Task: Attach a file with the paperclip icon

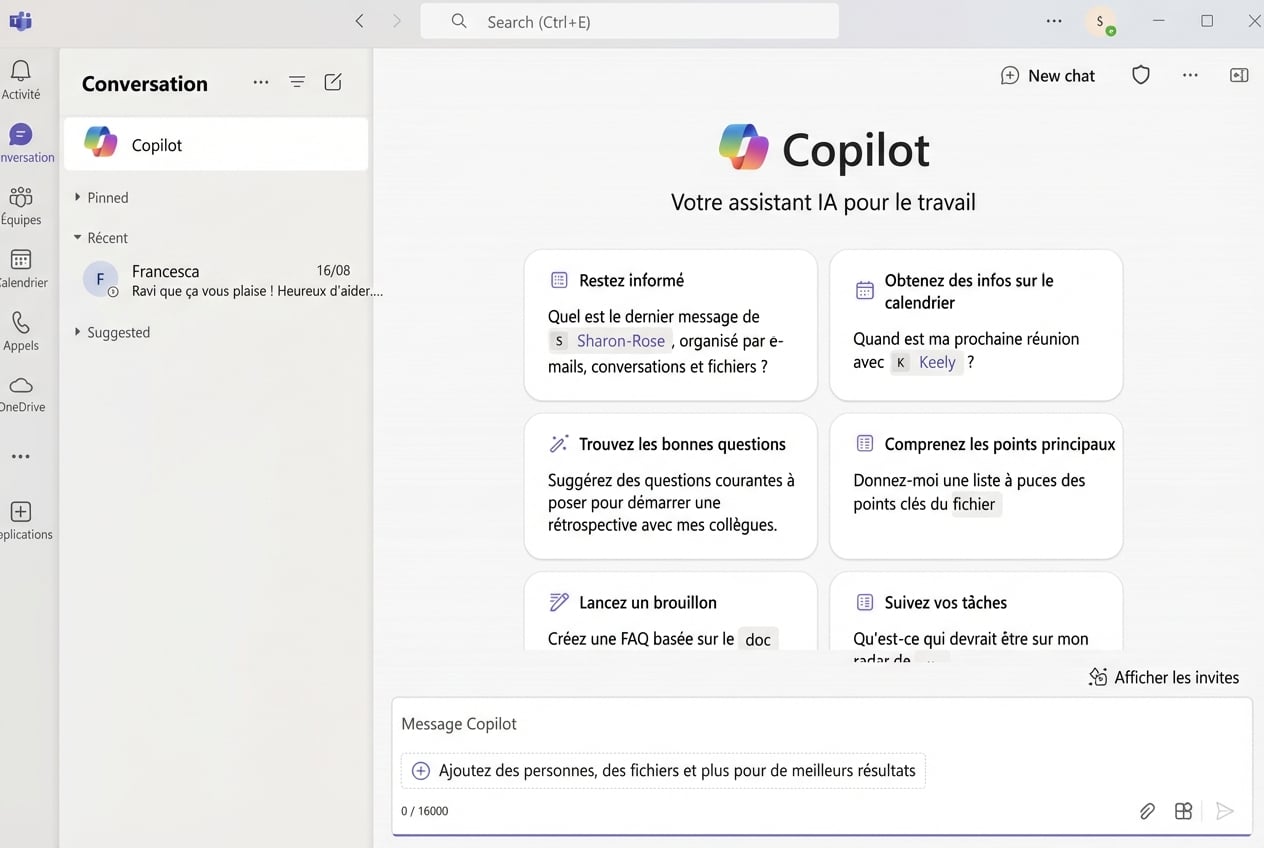Action: click(1146, 811)
